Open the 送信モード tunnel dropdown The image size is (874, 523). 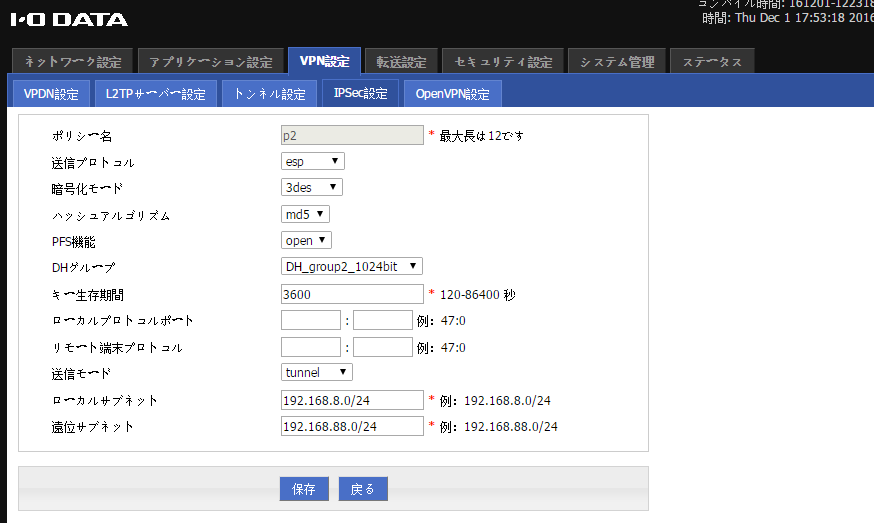click(317, 372)
